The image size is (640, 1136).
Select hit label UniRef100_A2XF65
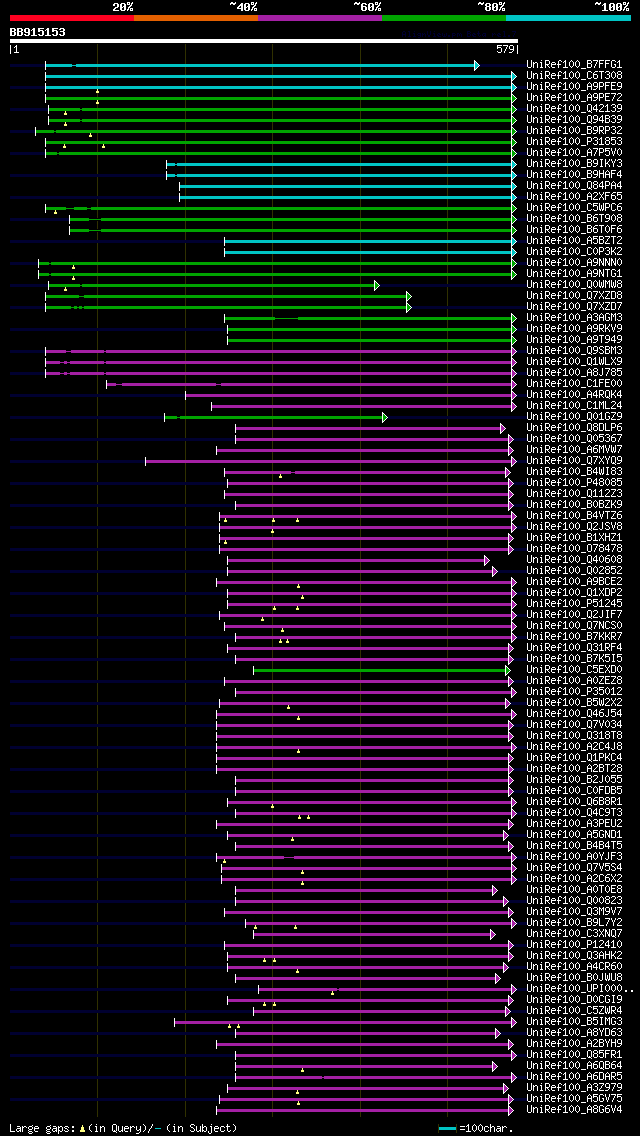point(574,196)
